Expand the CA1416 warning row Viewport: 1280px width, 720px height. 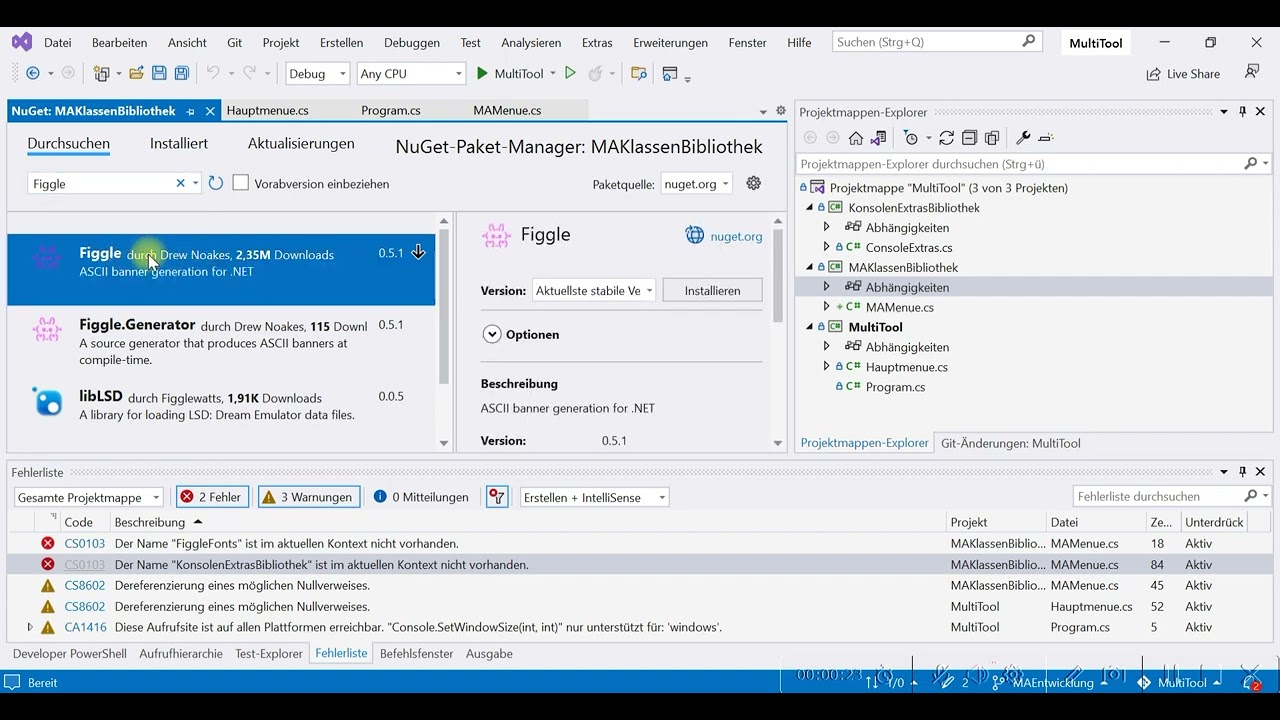click(30, 627)
